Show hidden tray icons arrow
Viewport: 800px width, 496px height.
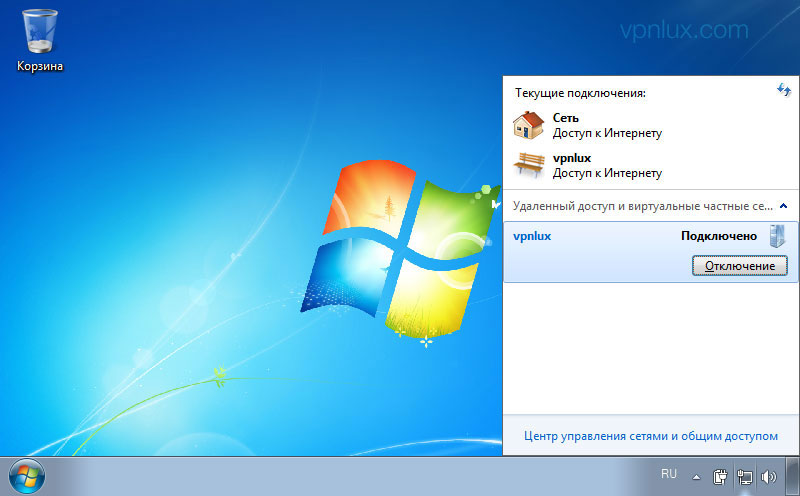coord(696,478)
